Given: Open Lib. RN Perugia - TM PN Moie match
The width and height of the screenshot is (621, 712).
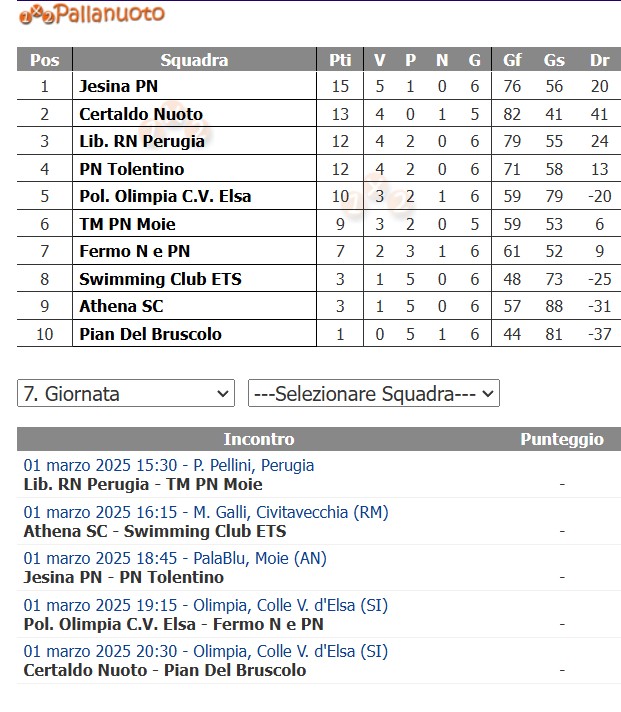Looking at the screenshot, I should click(143, 485).
